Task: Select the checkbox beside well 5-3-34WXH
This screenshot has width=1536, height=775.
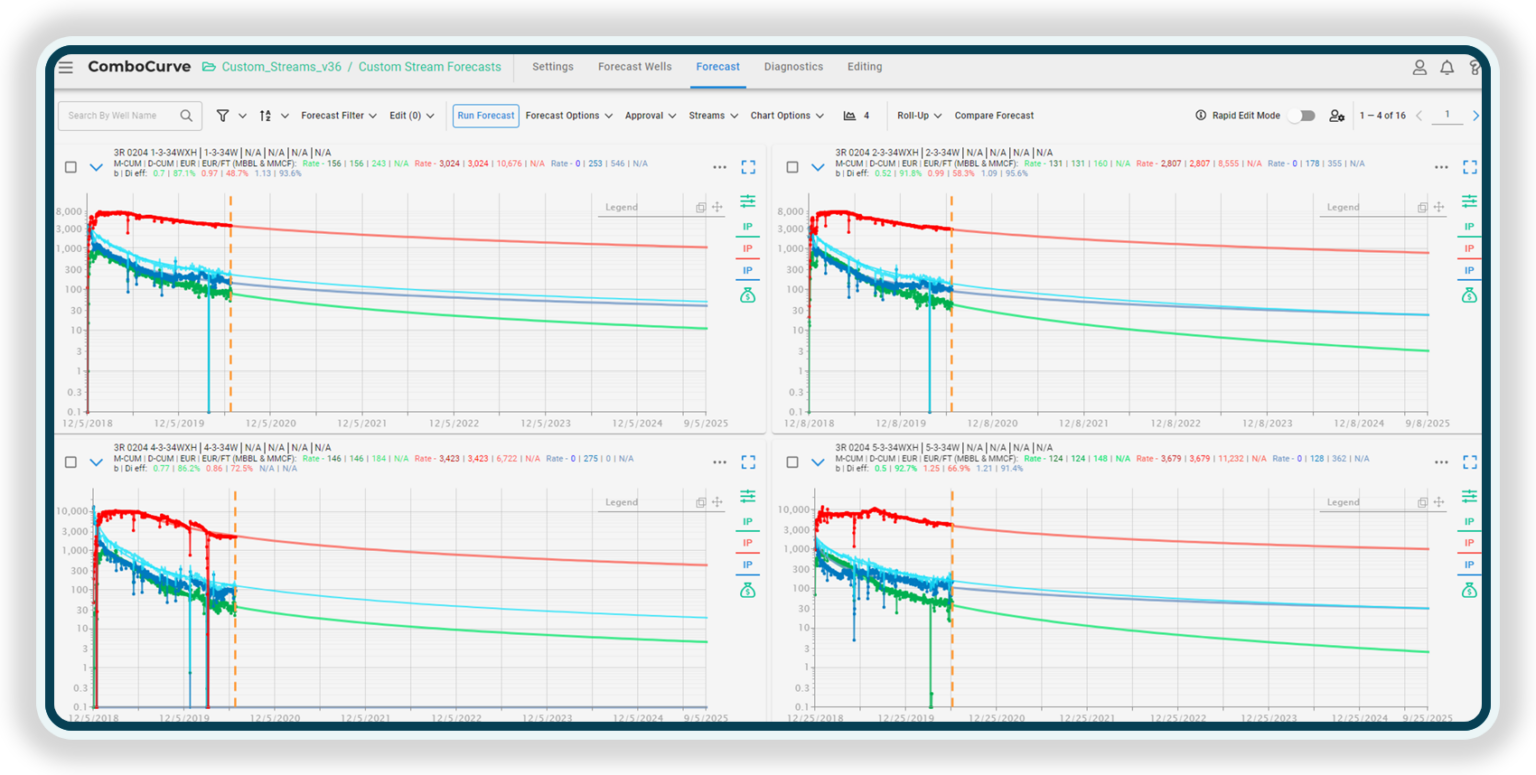Action: pos(791,462)
